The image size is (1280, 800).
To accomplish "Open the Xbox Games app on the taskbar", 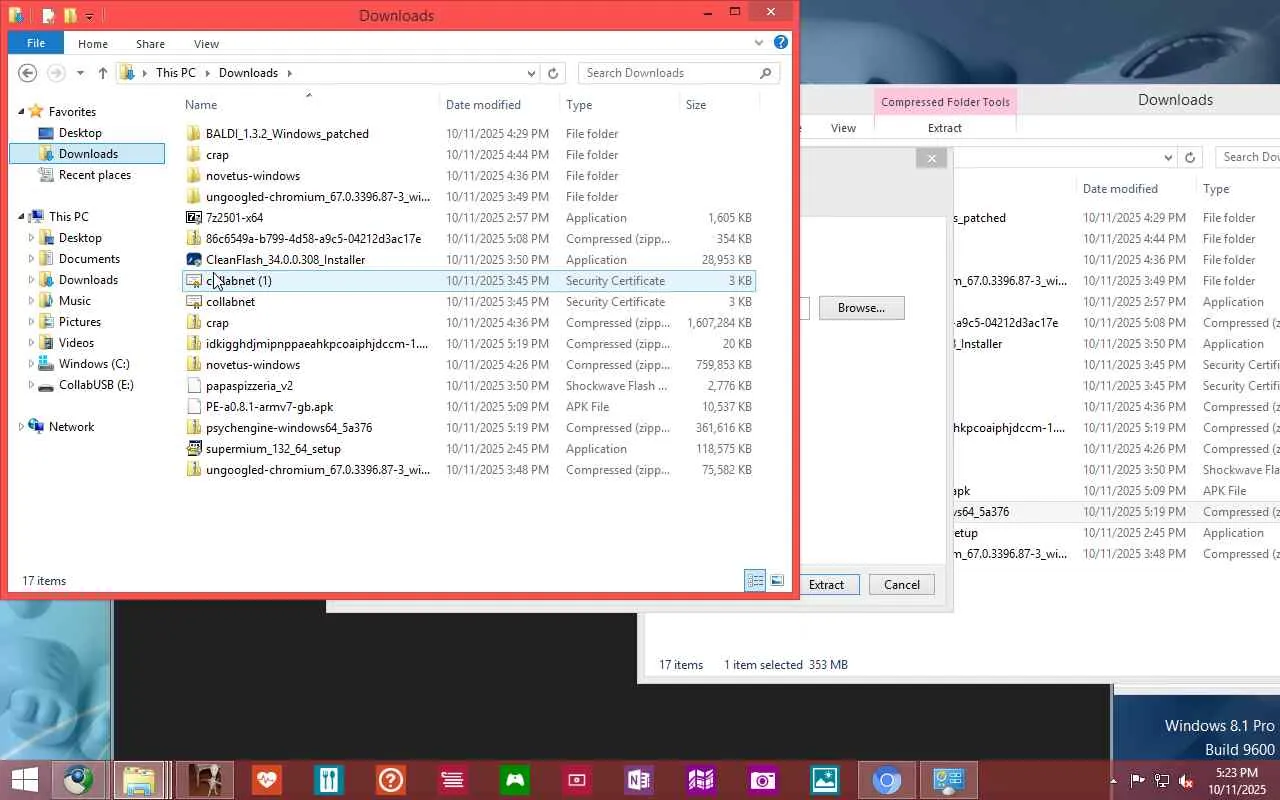I will [x=515, y=780].
